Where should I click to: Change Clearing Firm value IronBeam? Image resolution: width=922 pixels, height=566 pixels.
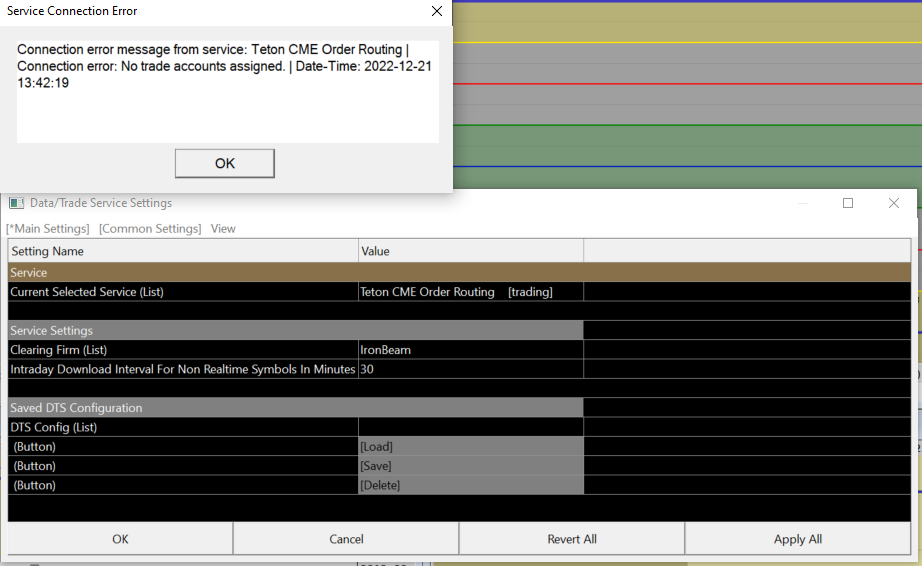[x=470, y=350]
